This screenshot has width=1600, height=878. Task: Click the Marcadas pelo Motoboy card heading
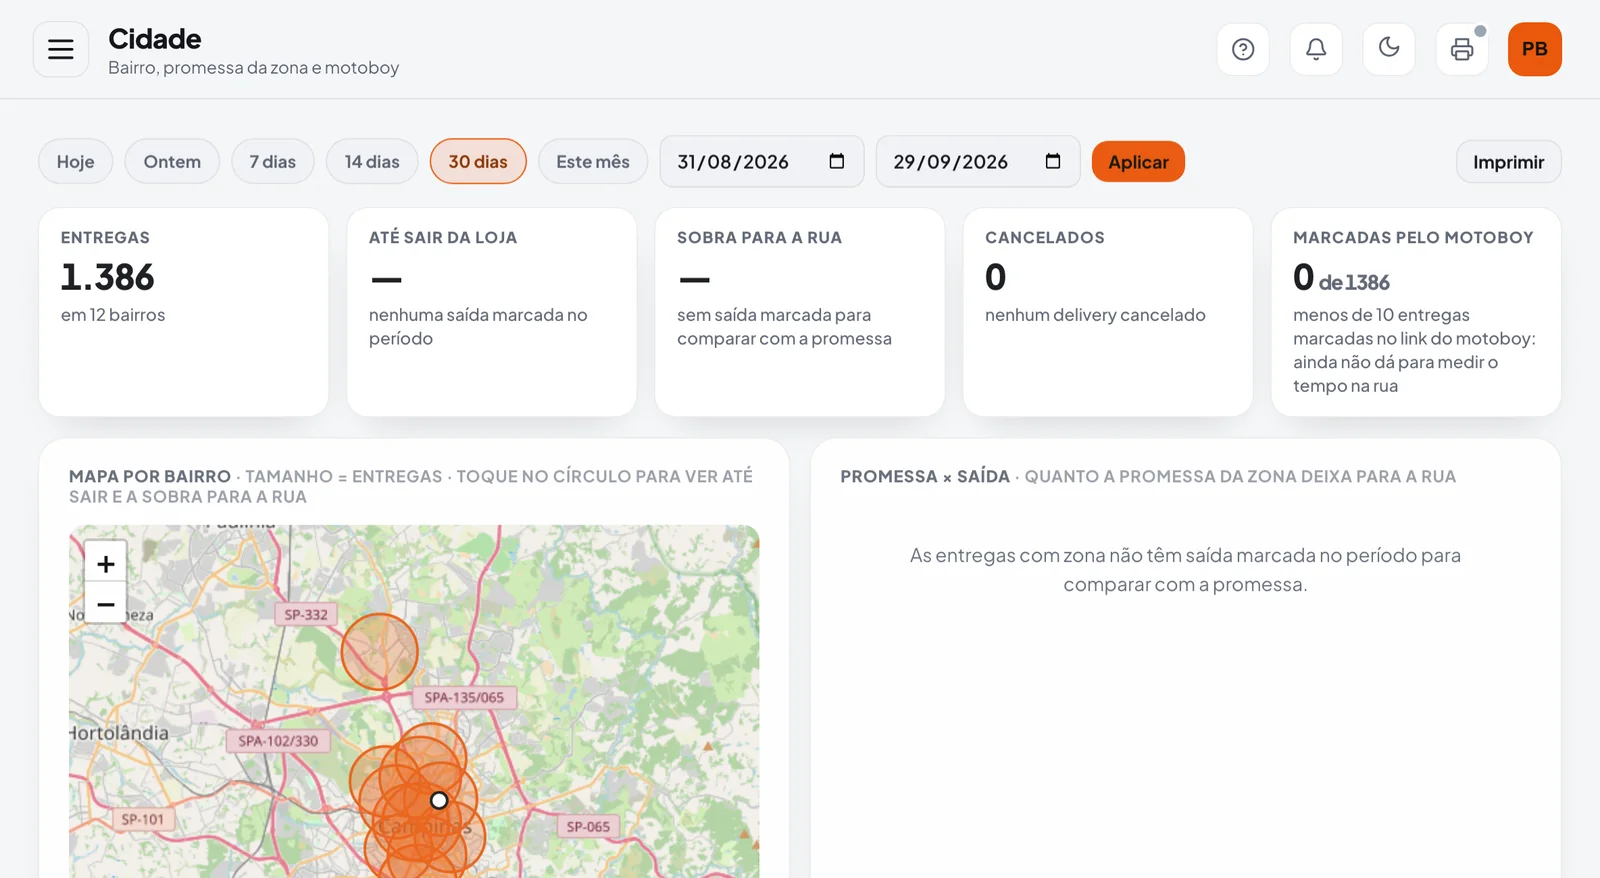pyautogui.click(x=1413, y=238)
